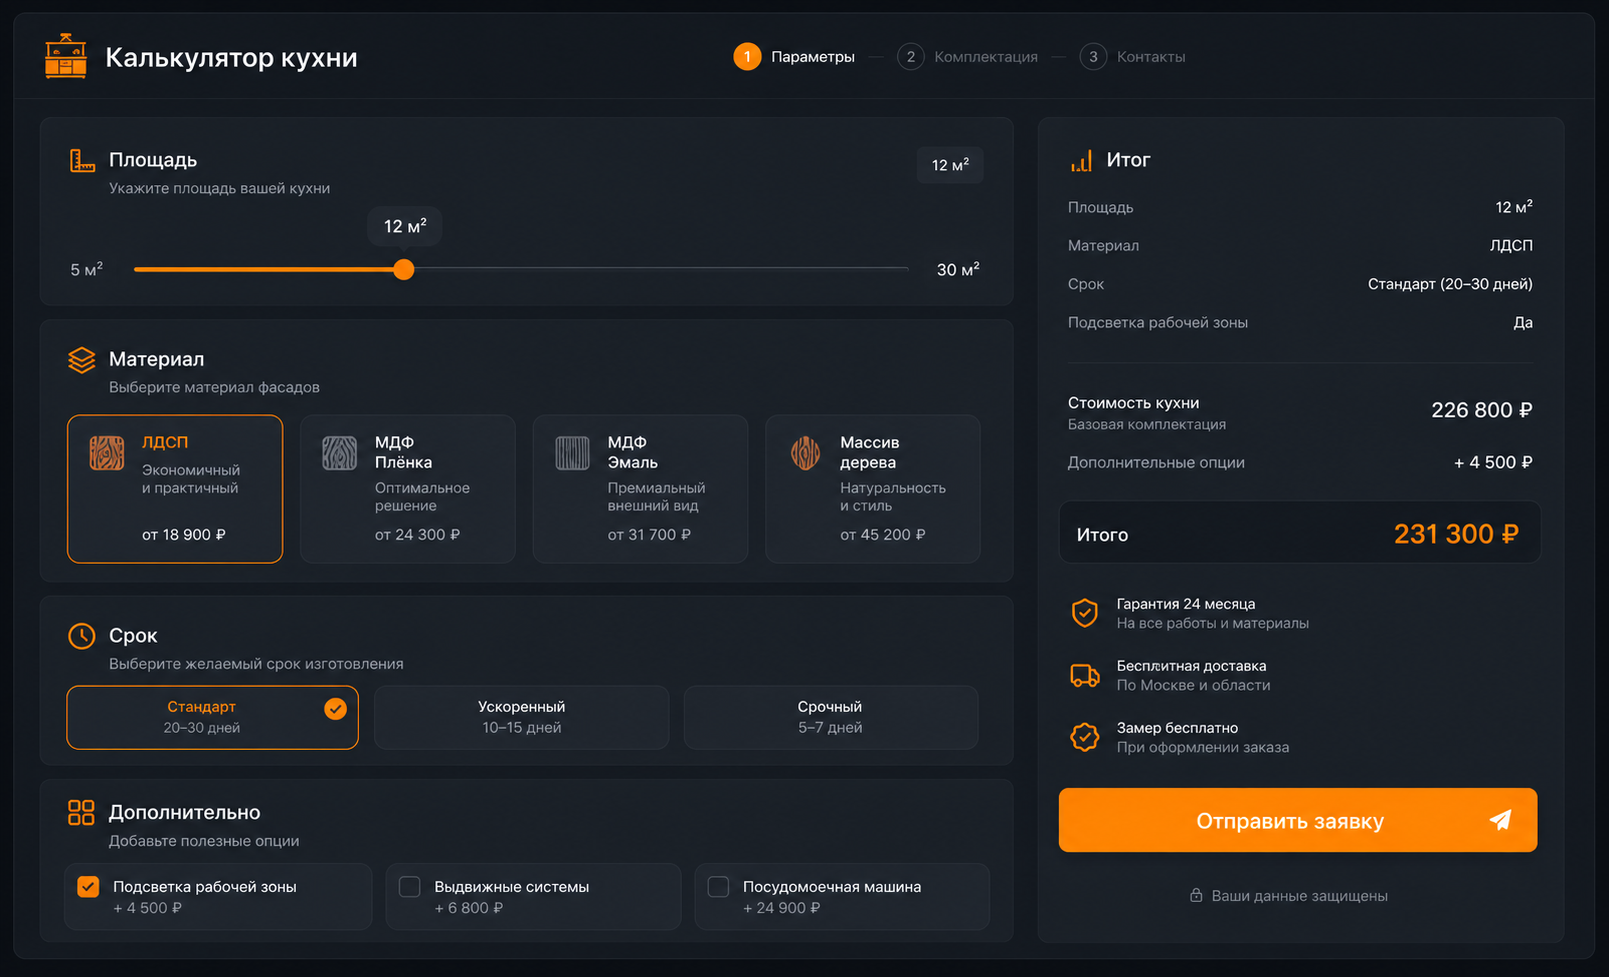Click the warranty shield icon
Viewport: 1609px width, 977px height.
click(1085, 613)
